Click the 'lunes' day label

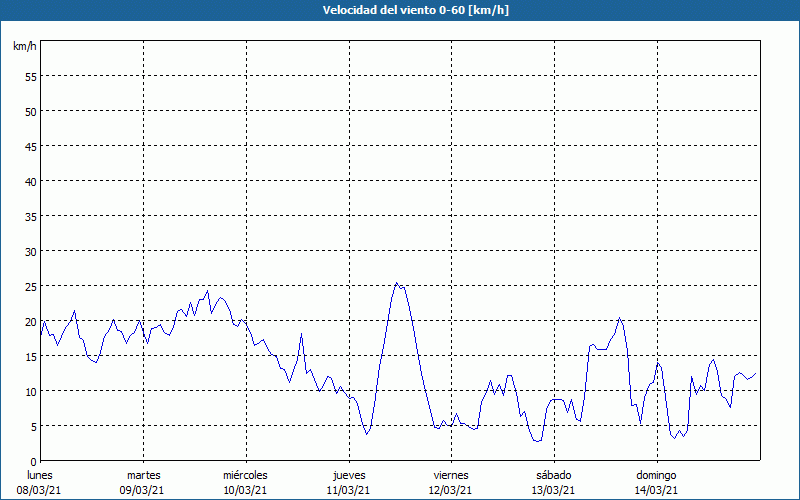point(40,475)
